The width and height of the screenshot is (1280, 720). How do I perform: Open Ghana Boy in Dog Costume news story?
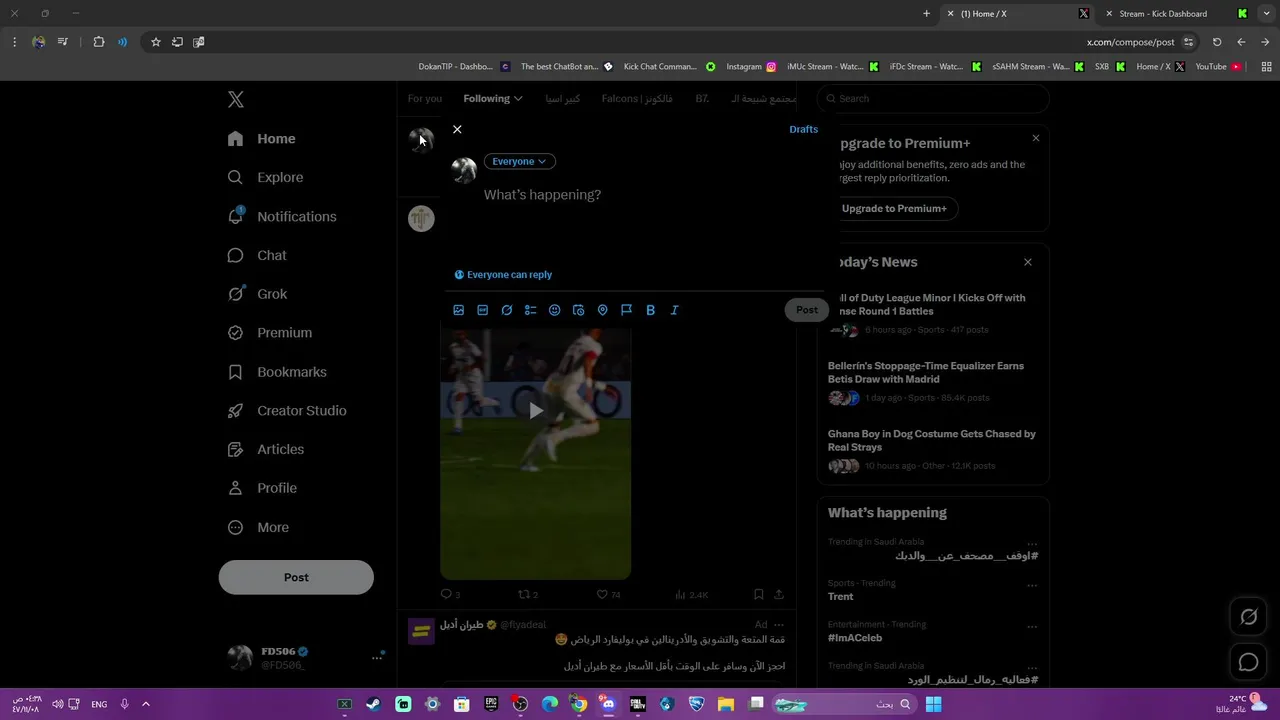tap(933, 450)
